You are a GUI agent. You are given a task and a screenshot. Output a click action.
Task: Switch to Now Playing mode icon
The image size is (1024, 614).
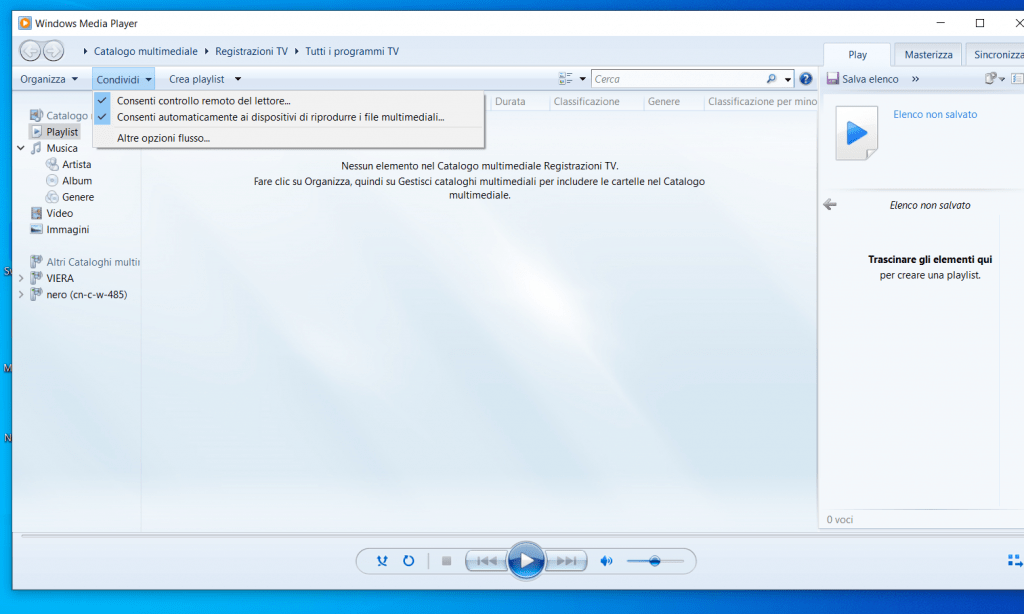1016,561
